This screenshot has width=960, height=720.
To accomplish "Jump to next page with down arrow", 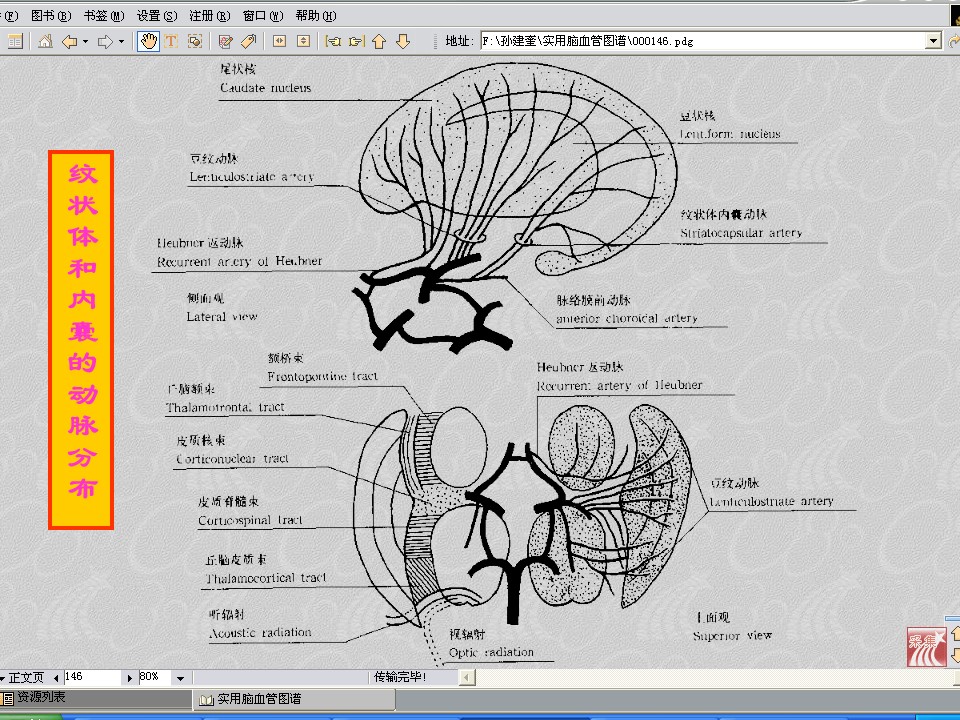I will click(403, 41).
